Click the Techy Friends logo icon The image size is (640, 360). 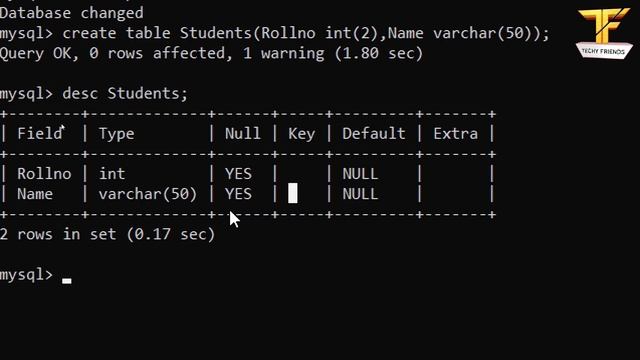pyautogui.click(x=604, y=33)
